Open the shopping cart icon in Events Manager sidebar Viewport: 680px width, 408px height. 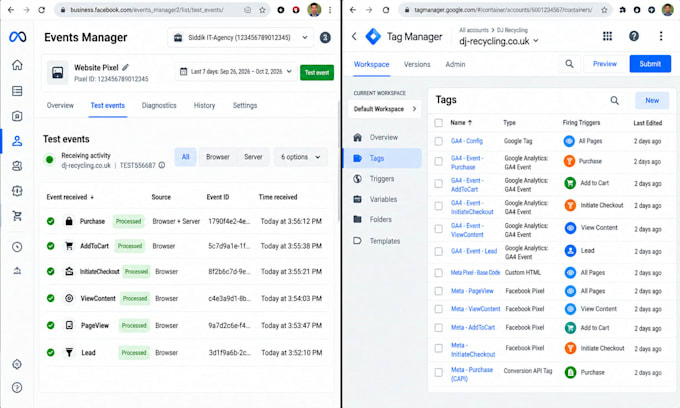coord(17,216)
